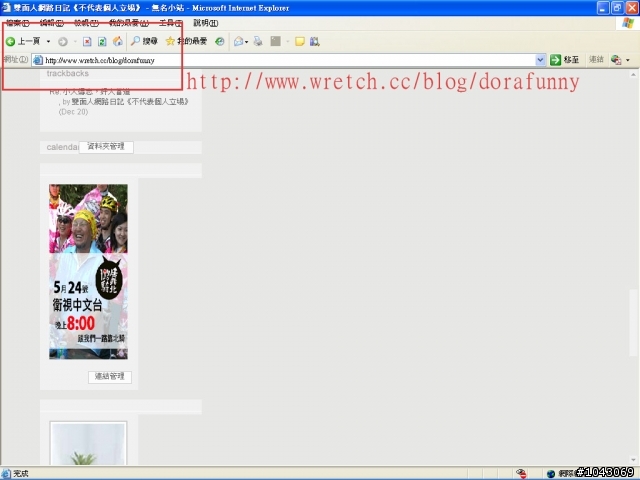Click the Mail envelope toolbar icon
Screen dimensions: 640x480
[x=238, y=41]
